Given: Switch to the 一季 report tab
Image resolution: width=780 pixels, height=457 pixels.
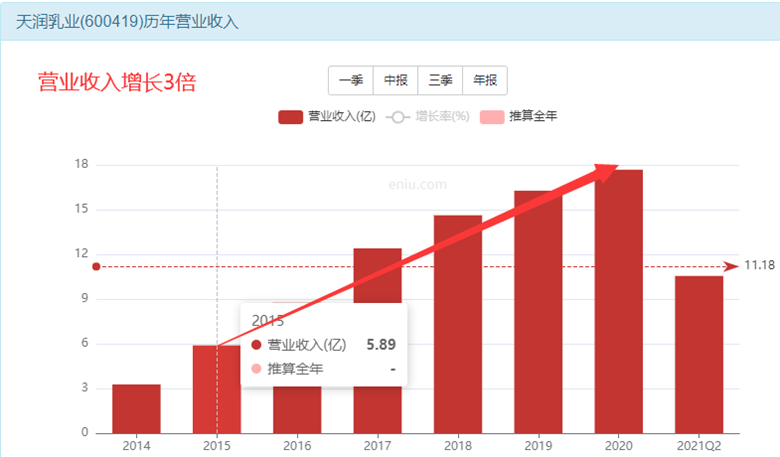Looking at the screenshot, I should (x=351, y=80).
